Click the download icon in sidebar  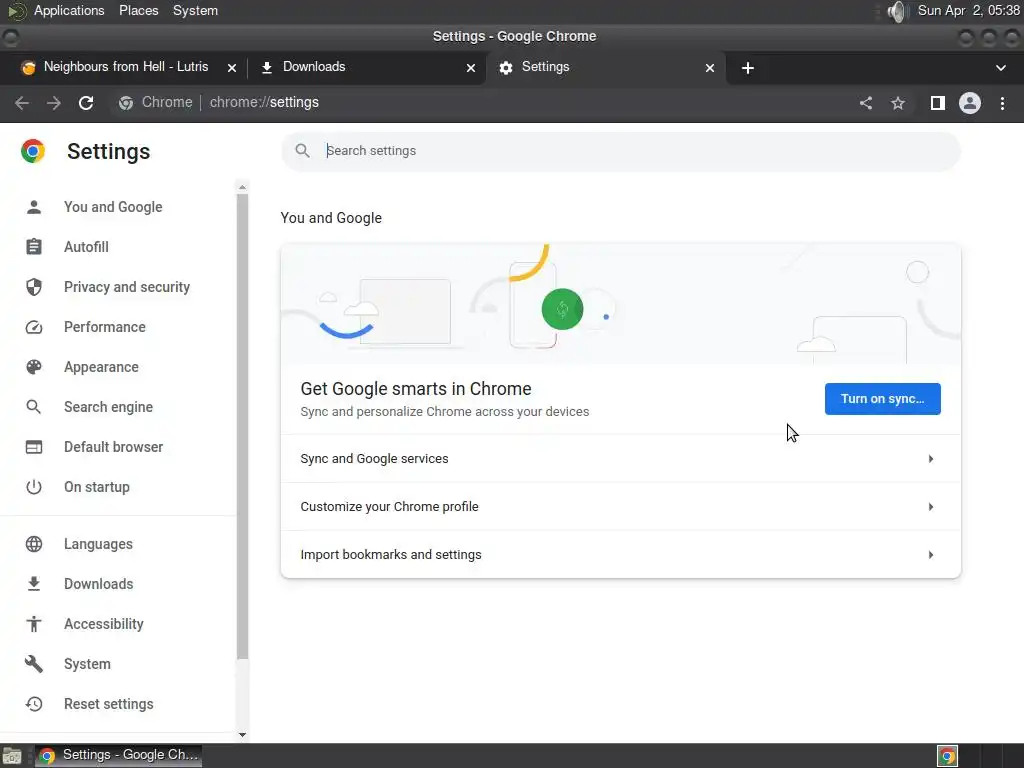(34, 584)
